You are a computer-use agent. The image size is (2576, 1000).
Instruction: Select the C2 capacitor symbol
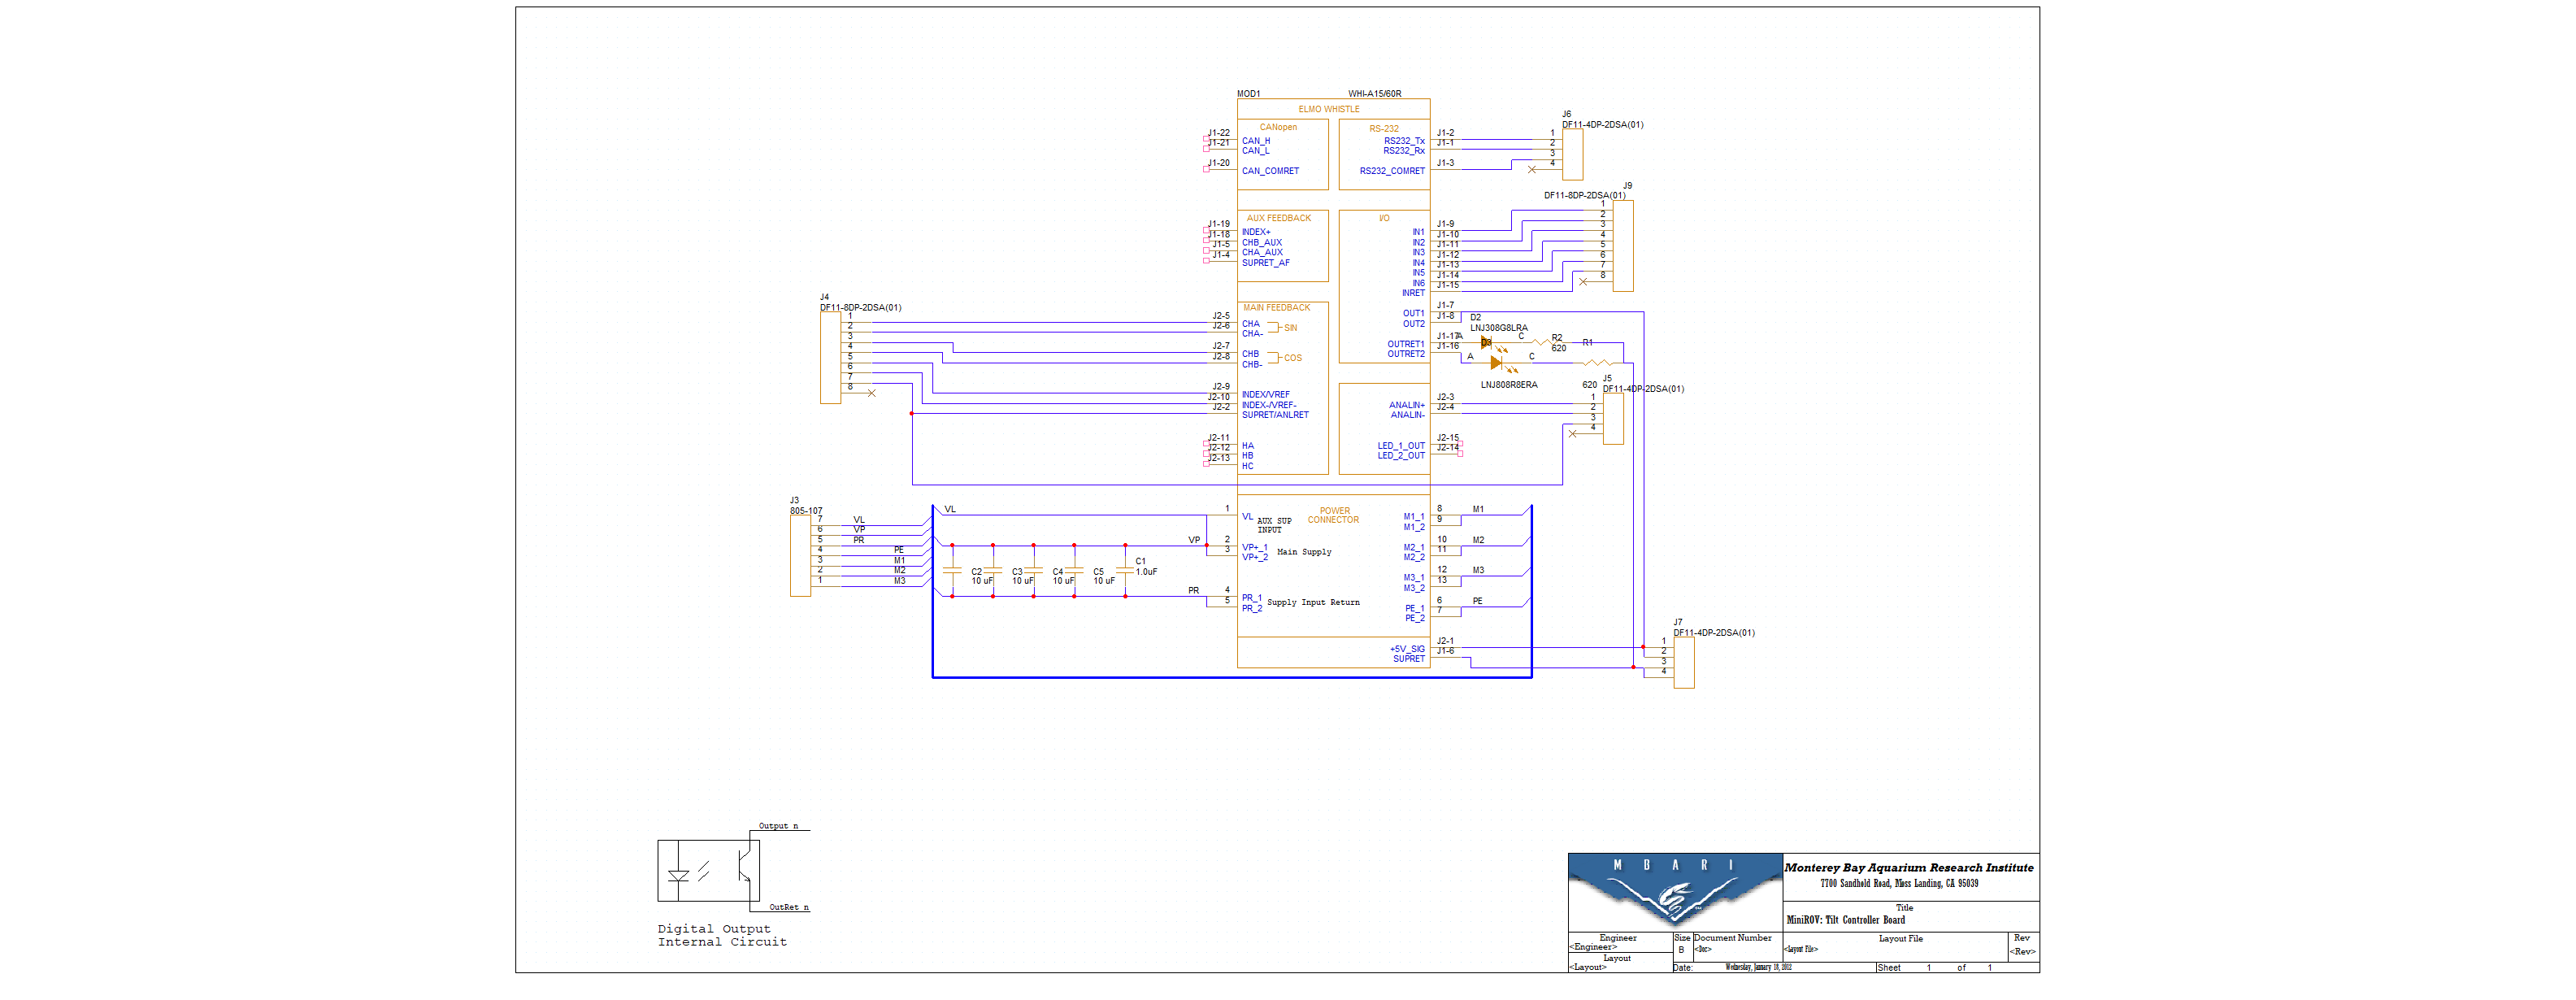coord(952,570)
